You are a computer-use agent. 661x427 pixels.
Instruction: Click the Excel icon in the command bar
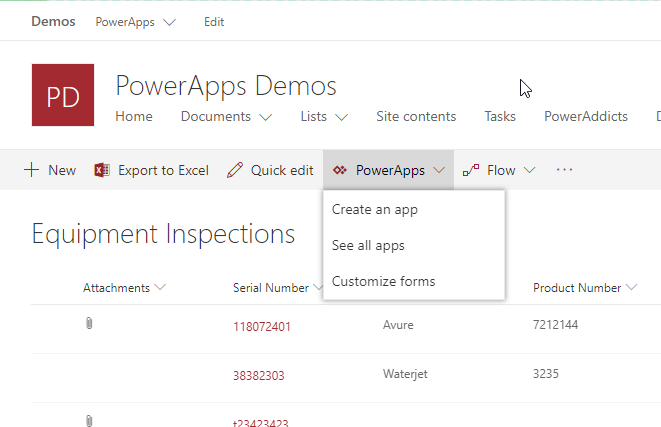coord(102,170)
